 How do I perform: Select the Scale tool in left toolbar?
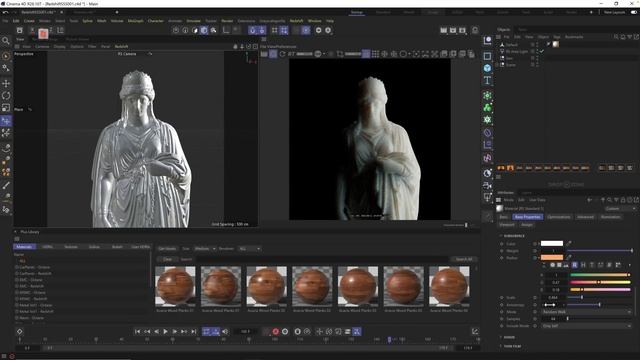click(6, 107)
